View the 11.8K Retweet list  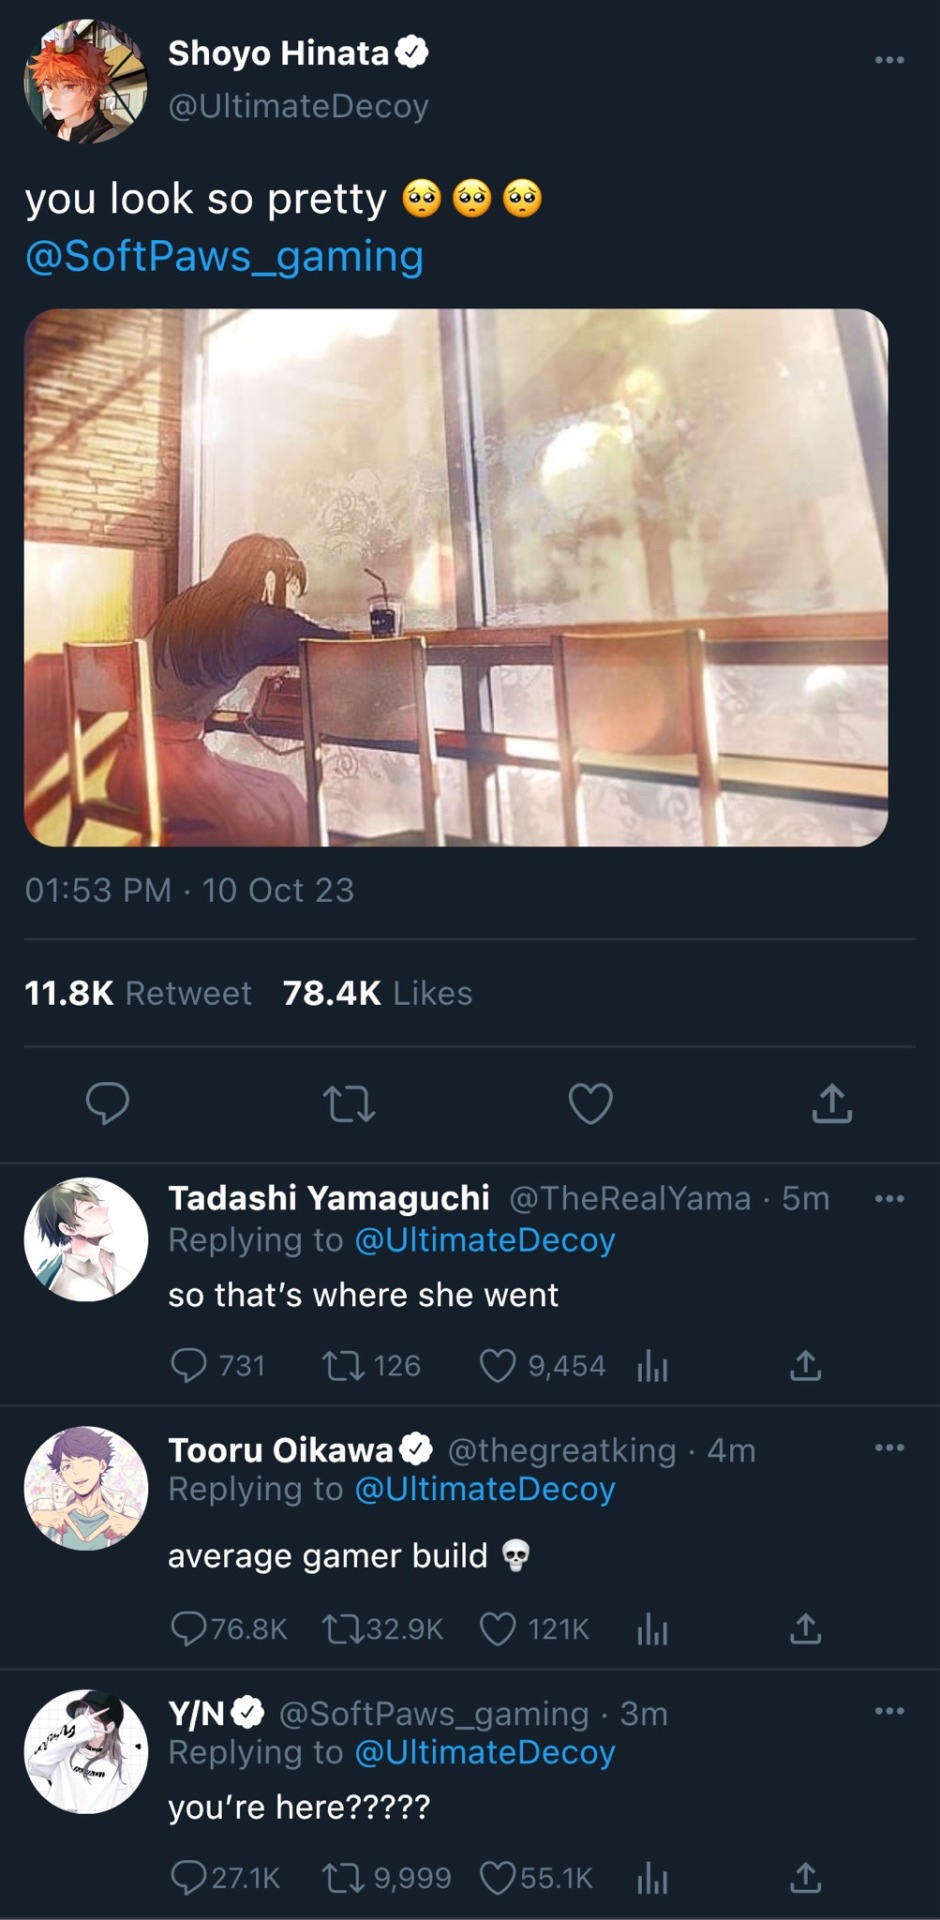tap(138, 993)
